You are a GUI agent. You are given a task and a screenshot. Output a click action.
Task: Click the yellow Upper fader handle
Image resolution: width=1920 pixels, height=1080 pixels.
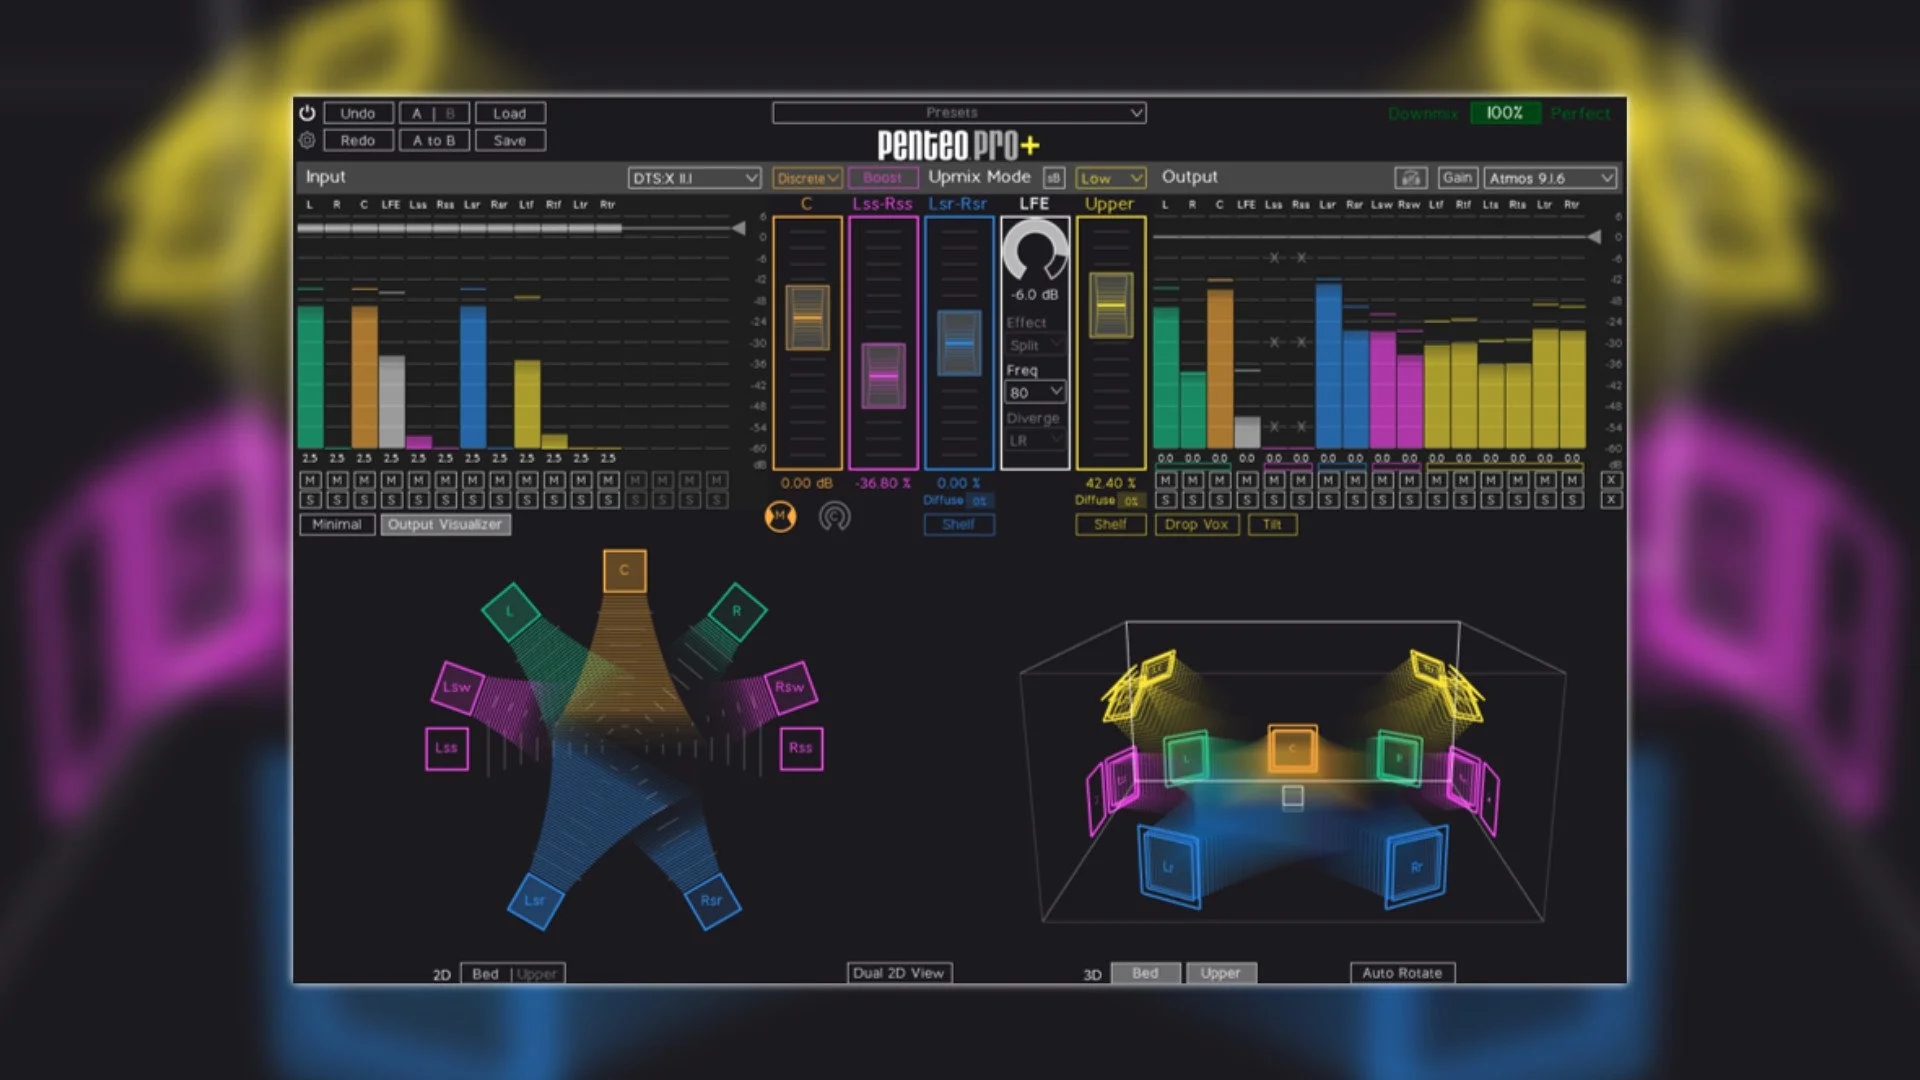[1110, 305]
